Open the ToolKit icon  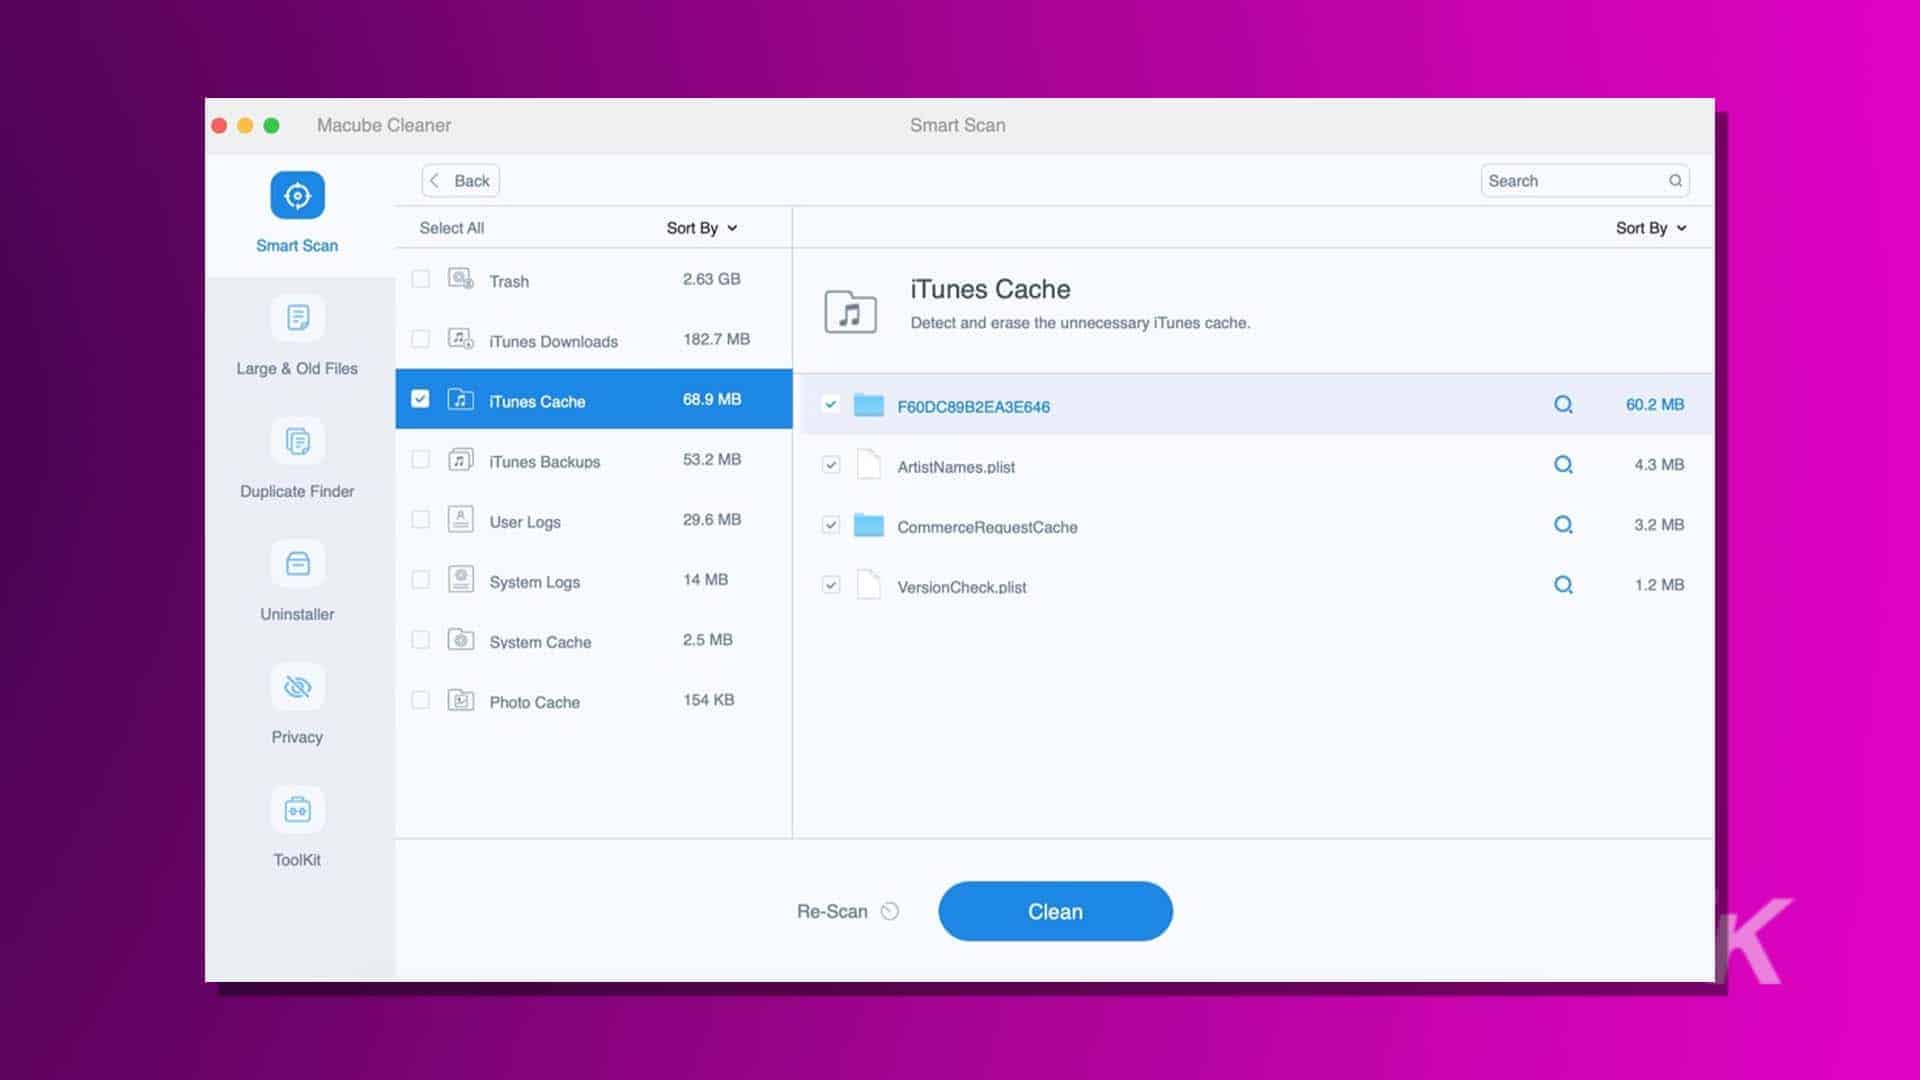point(297,810)
